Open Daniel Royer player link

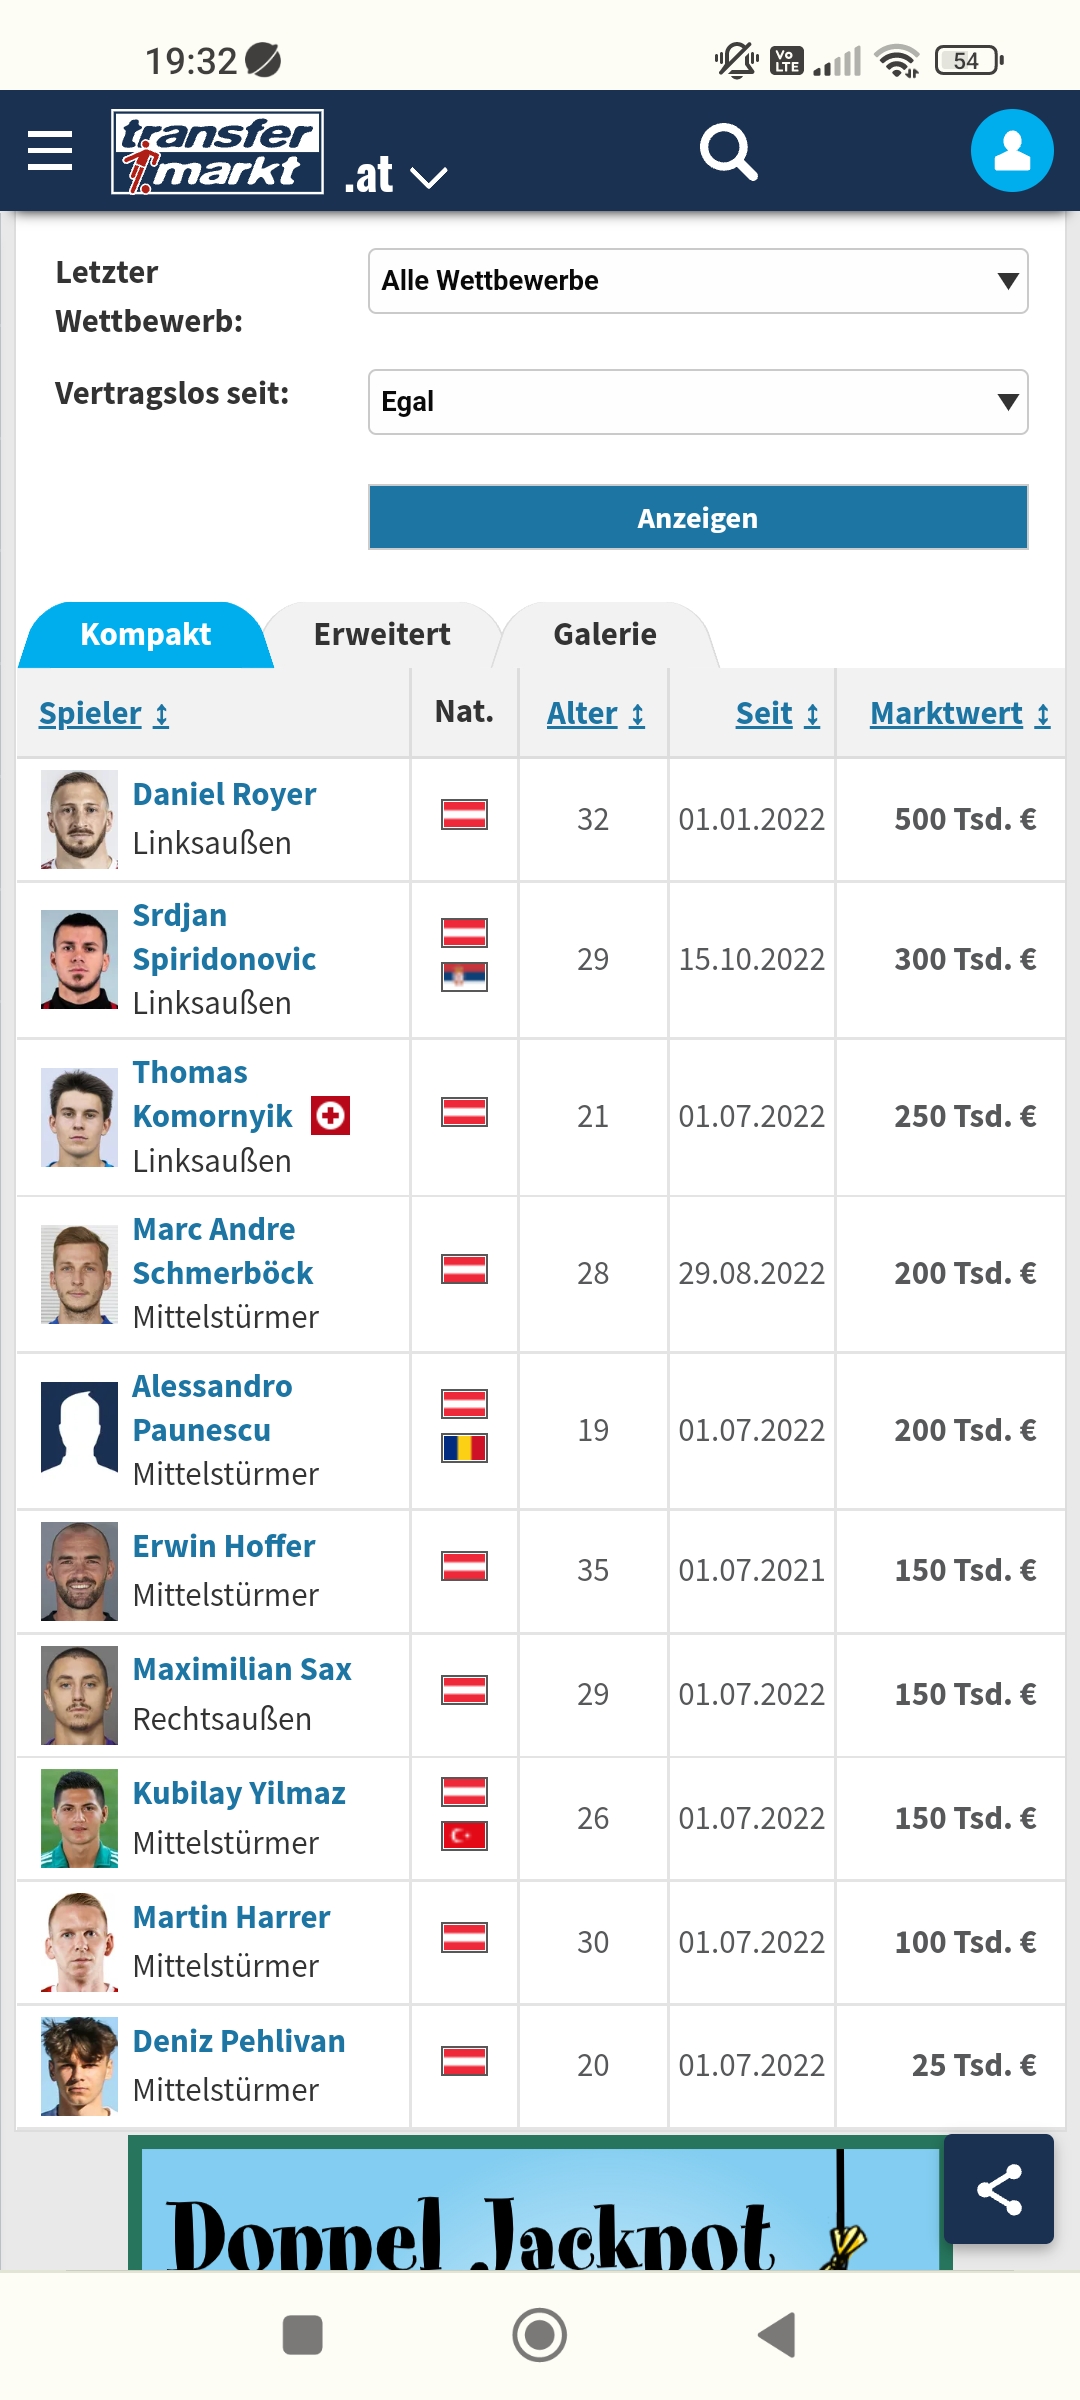tap(224, 794)
